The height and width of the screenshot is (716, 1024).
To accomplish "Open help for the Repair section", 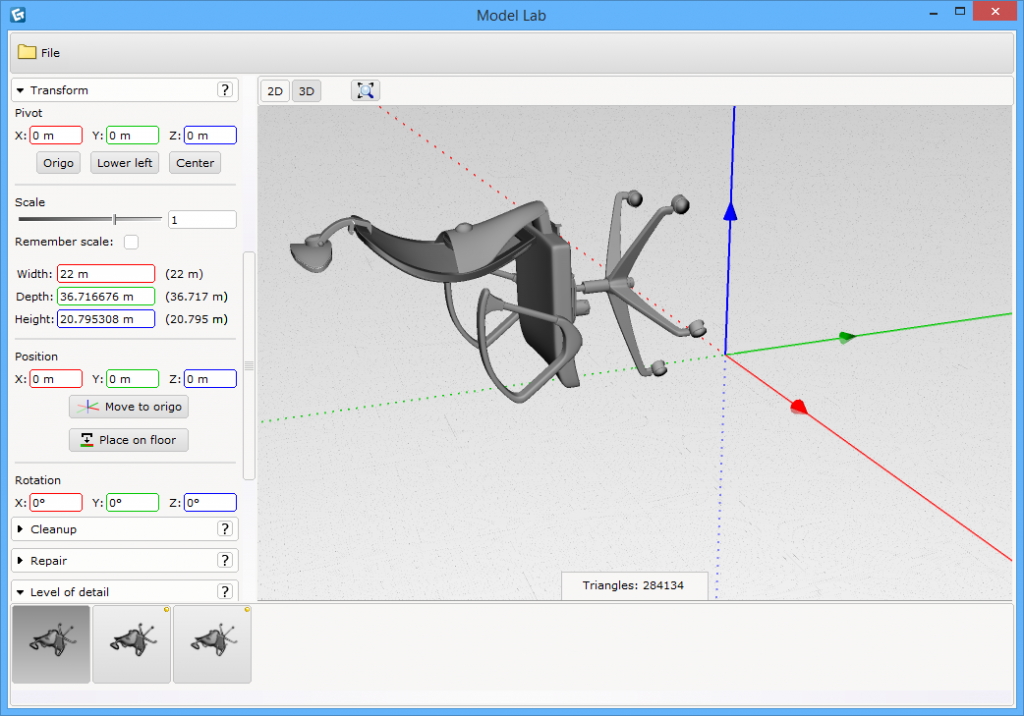I will point(225,560).
